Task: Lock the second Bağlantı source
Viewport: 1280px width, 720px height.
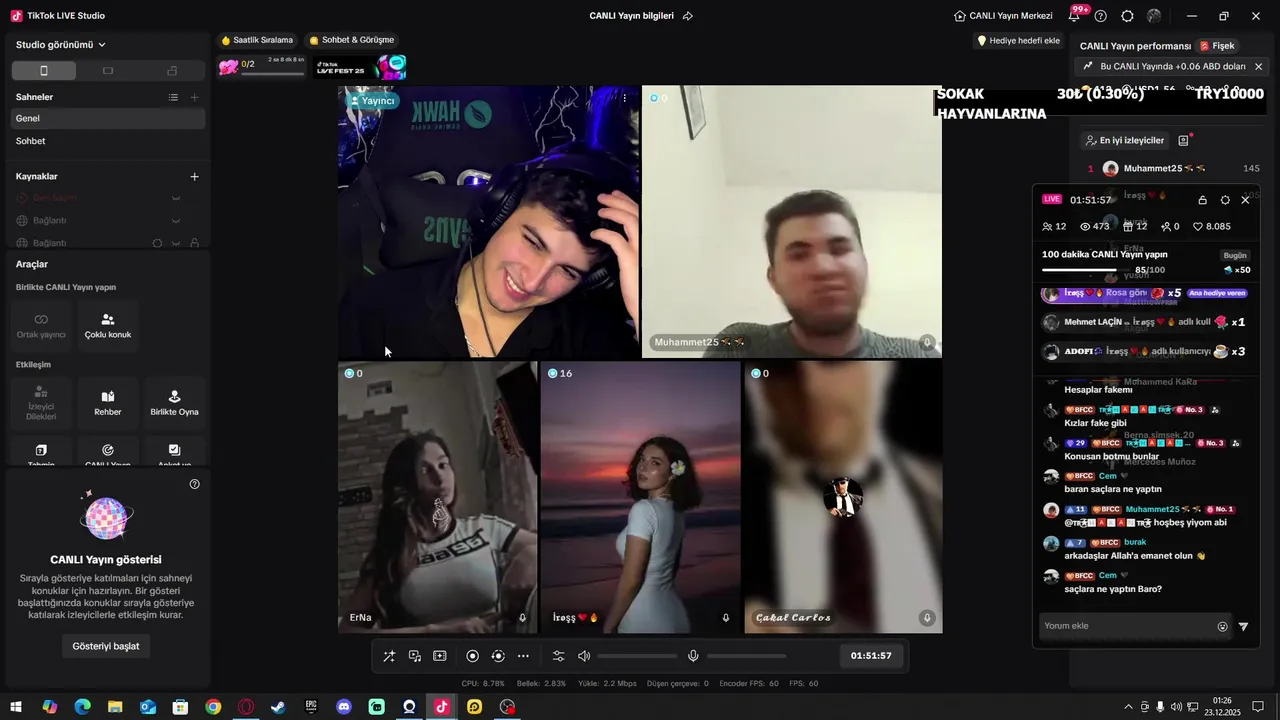Action: coord(194,243)
